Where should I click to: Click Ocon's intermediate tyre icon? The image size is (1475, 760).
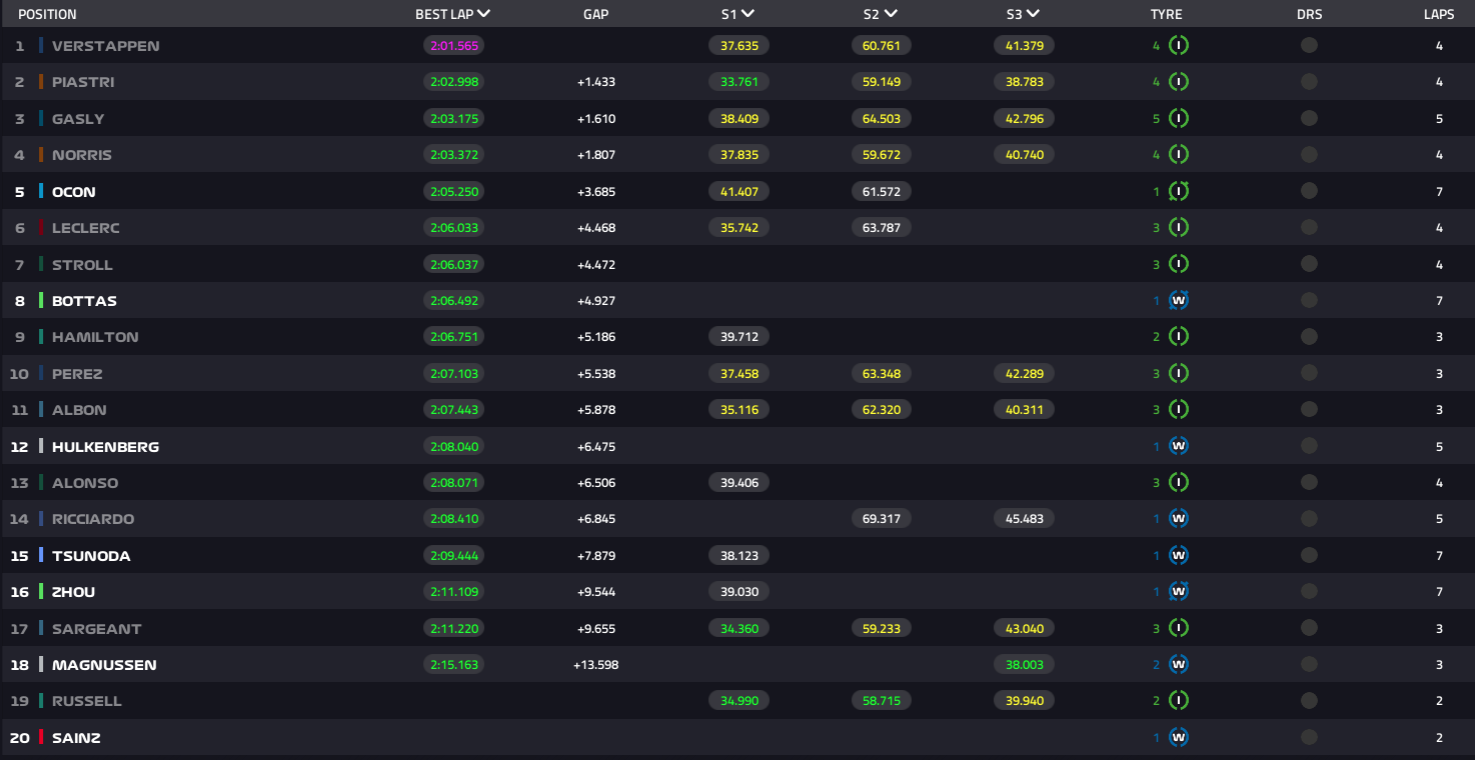[1179, 192]
